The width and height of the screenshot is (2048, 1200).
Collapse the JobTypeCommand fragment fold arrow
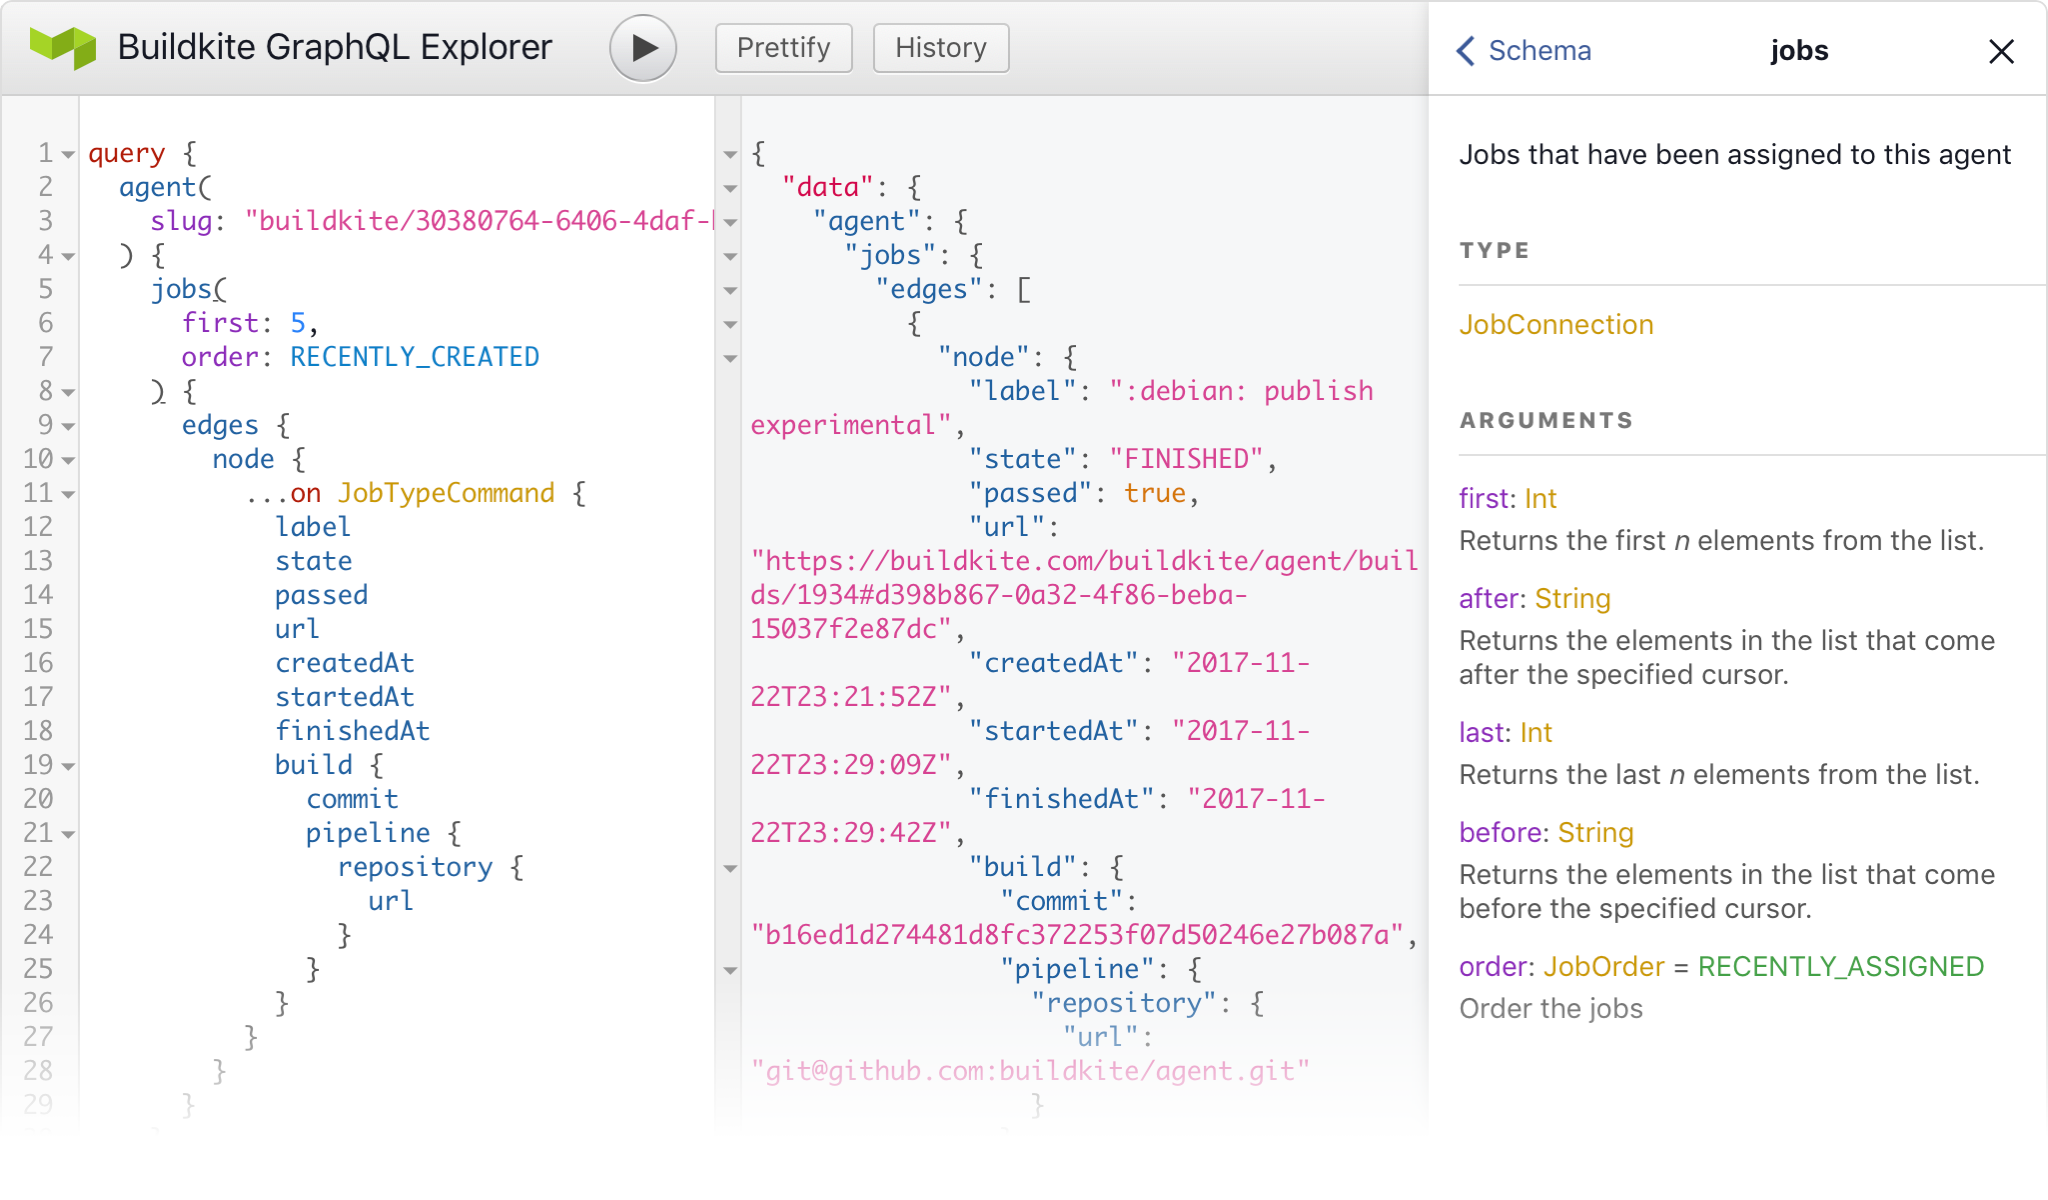coord(66,494)
